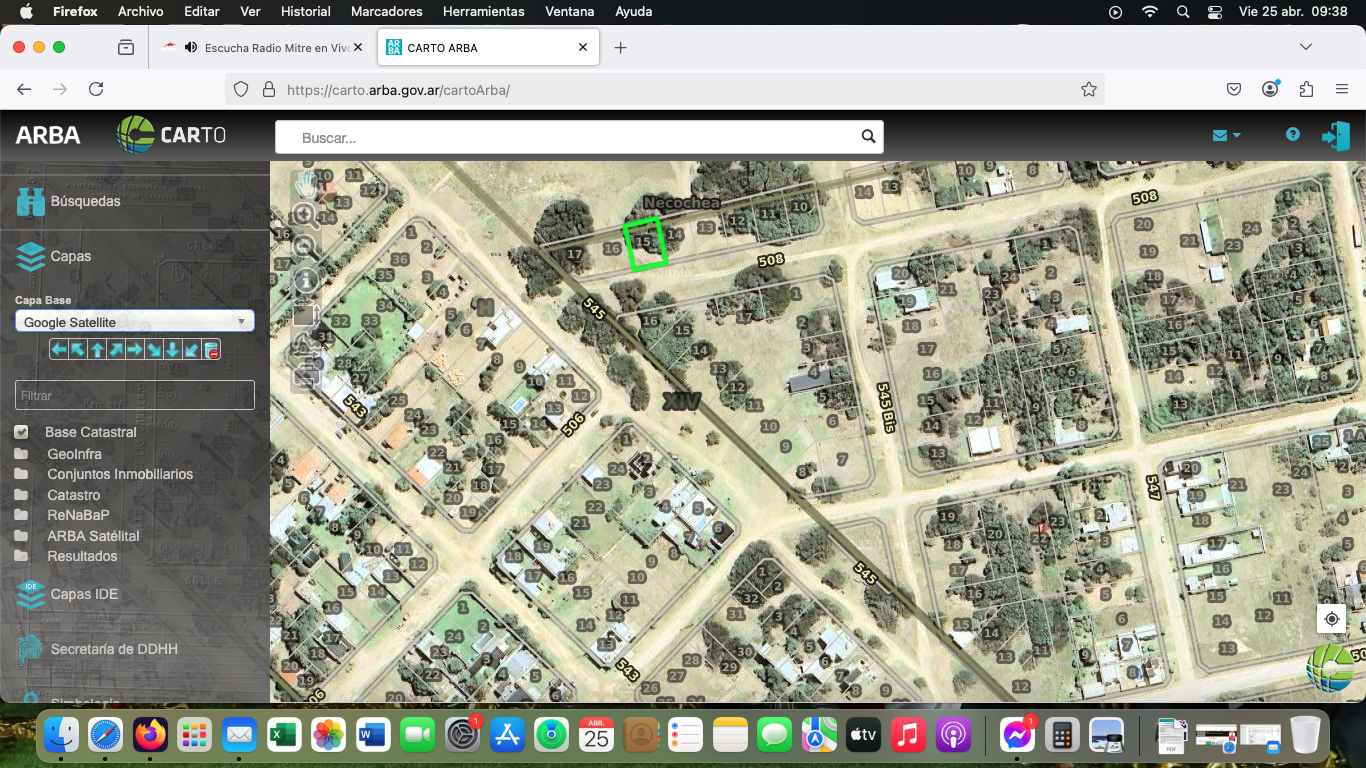Bookmark this page with star icon
The width and height of the screenshot is (1366, 768).
tap(1089, 89)
